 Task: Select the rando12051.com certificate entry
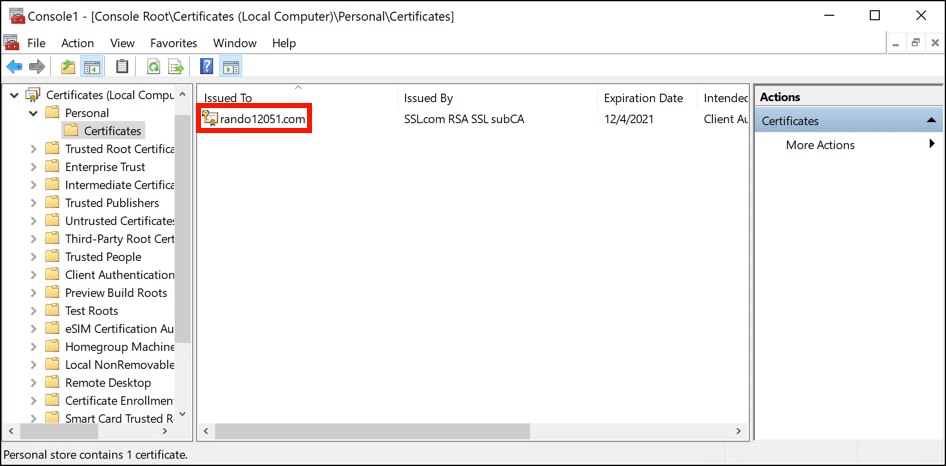point(264,119)
